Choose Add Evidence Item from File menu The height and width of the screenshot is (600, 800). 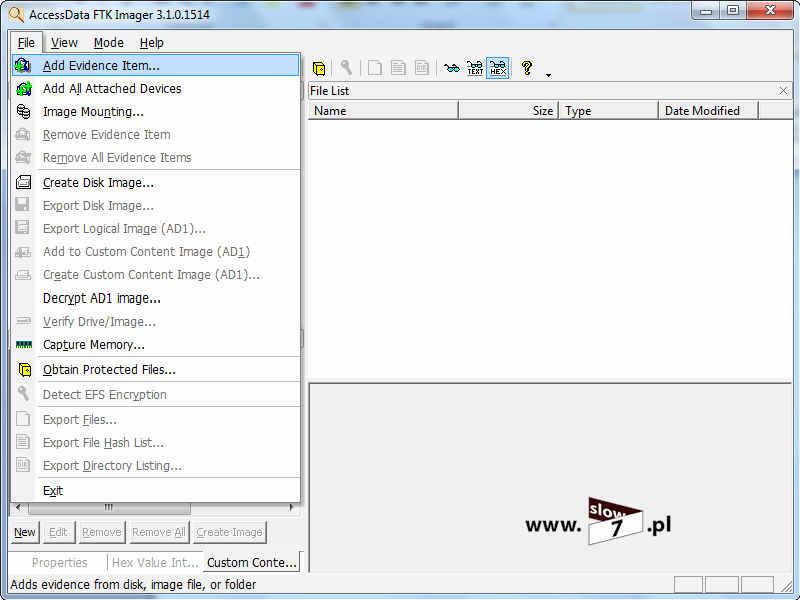(x=156, y=65)
